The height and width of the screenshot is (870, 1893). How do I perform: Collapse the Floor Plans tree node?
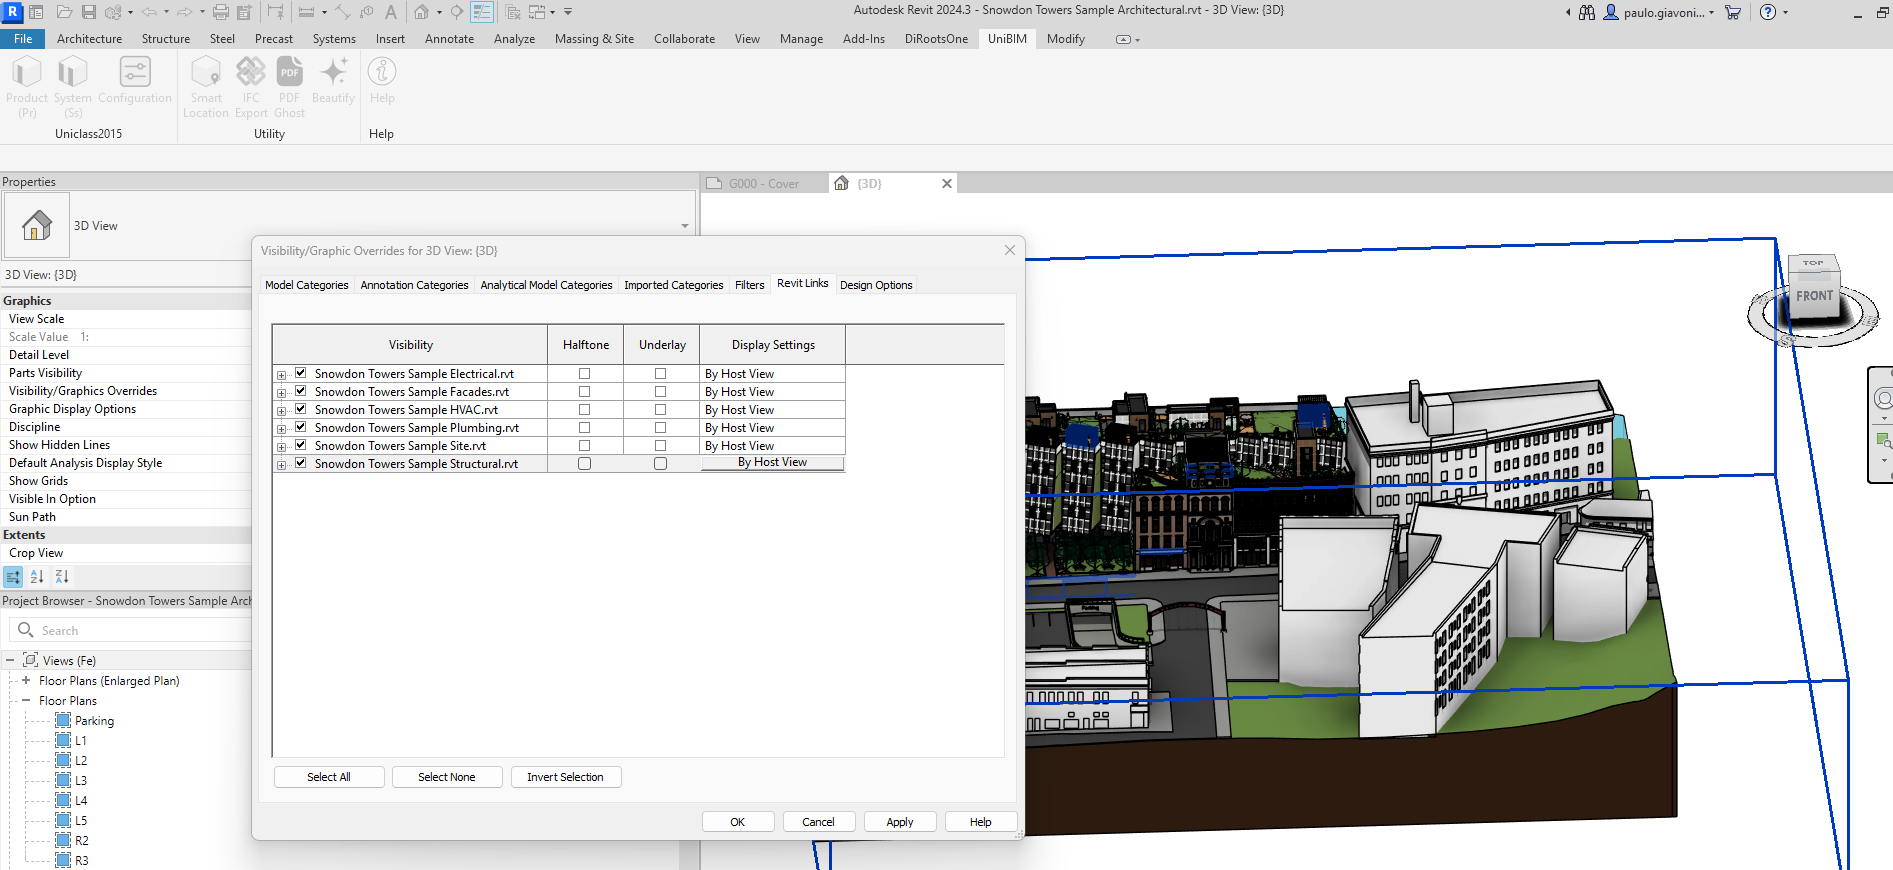pos(26,701)
